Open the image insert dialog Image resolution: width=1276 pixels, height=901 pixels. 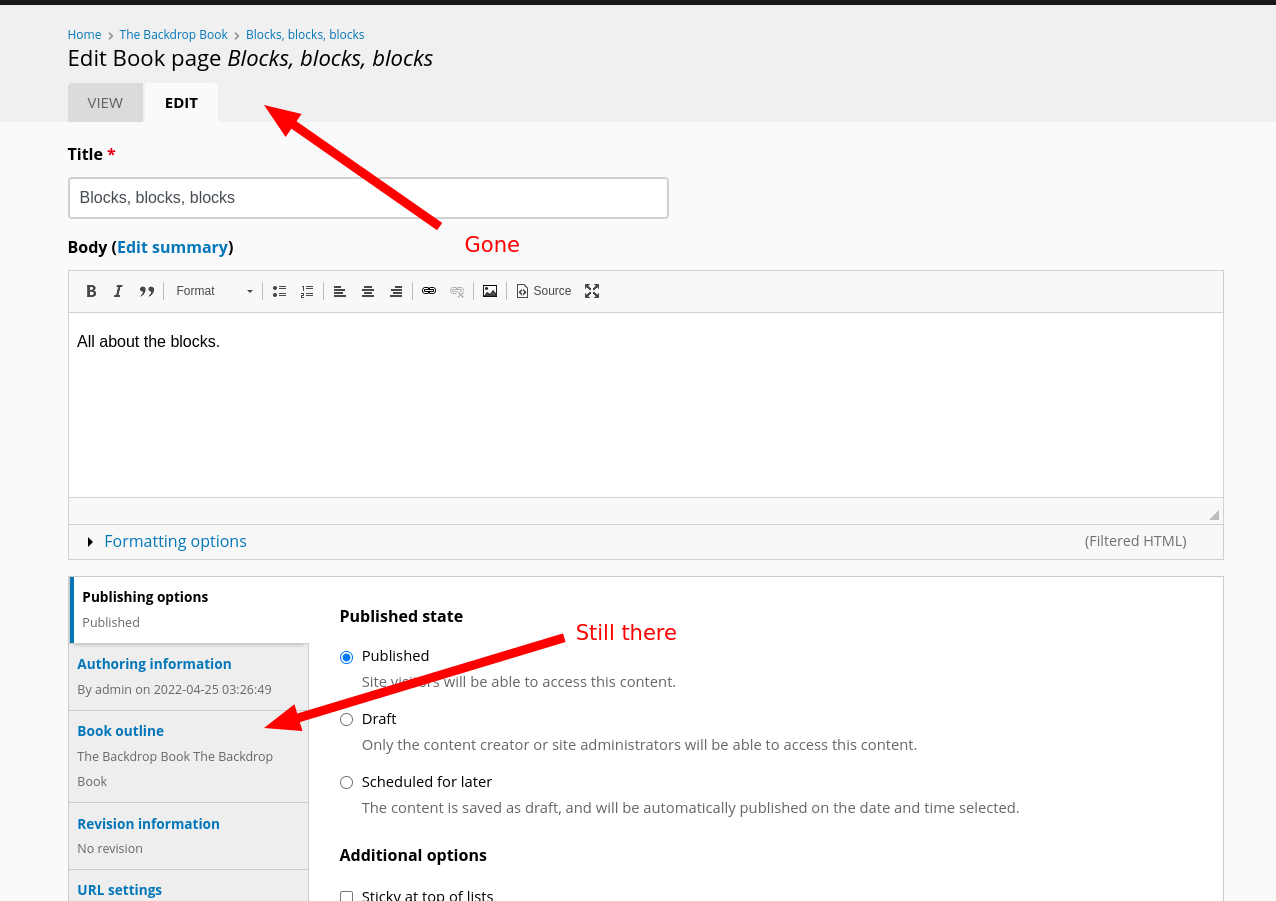tap(489, 291)
